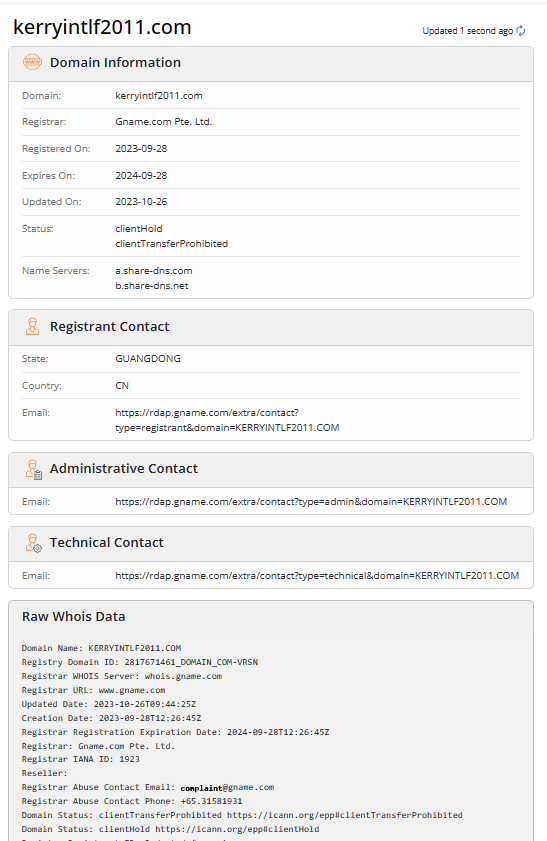Click the icann.org epp clientTransferProhibited URL
Image resolution: width=547 pixels, height=841 pixels.
[x=345, y=815]
